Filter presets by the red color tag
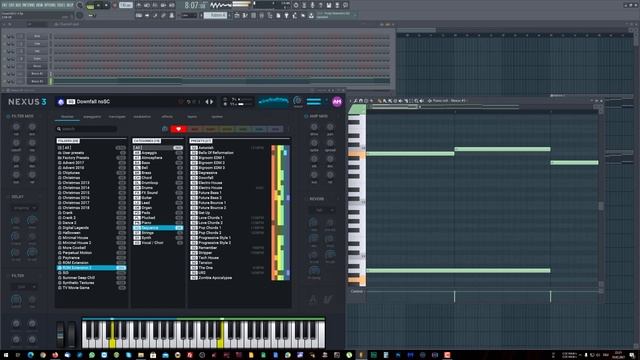640x360 pixels. tap(194, 129)
